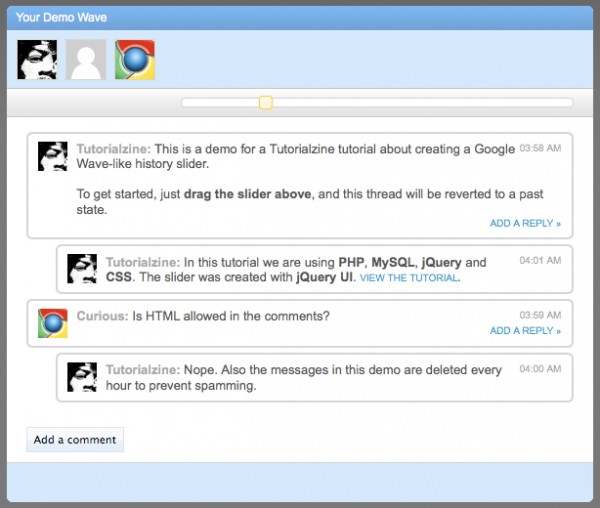This screenshot has width=600, height=508.
Task: Click the Tutorialzine face avatar in the participants bar
Action: 37,60
